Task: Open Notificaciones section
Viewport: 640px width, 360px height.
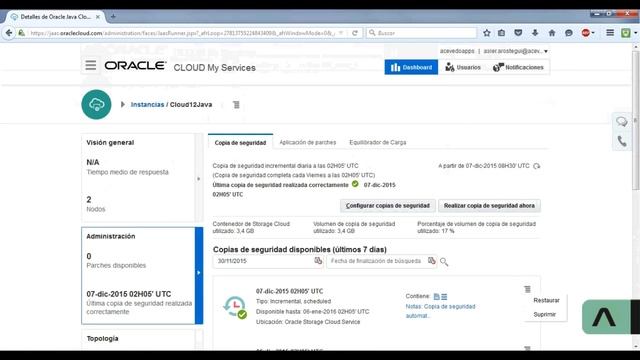Action: tap(518, 67)
